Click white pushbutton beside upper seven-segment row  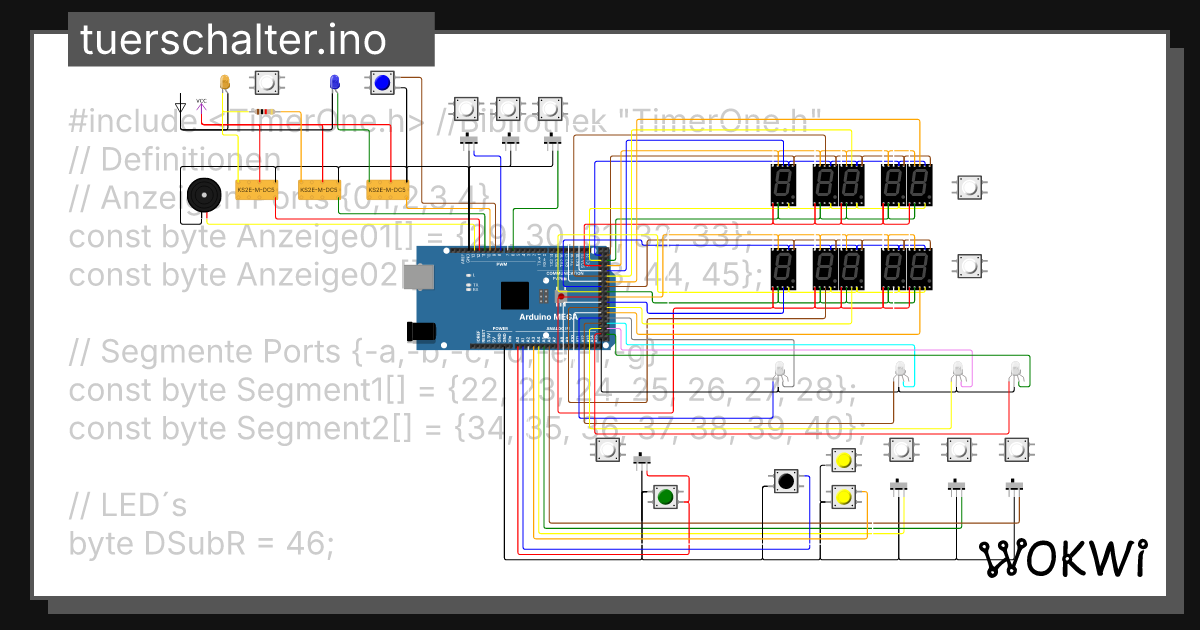click(969, 186)
